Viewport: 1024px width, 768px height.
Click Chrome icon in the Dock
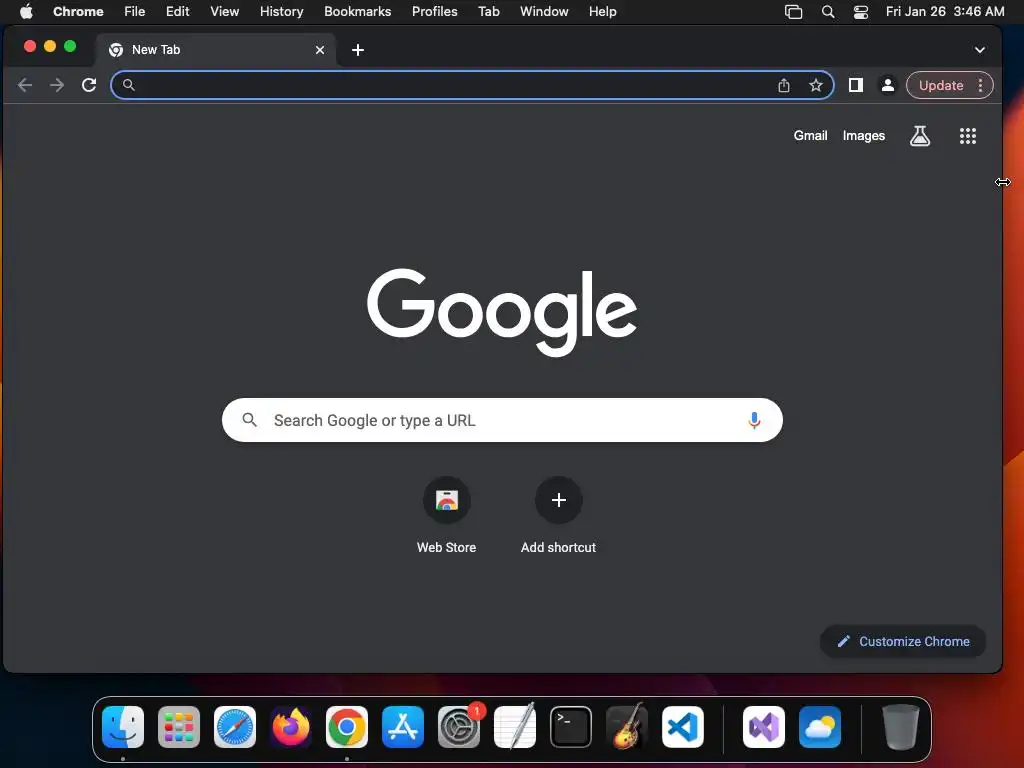coord(347,727)
